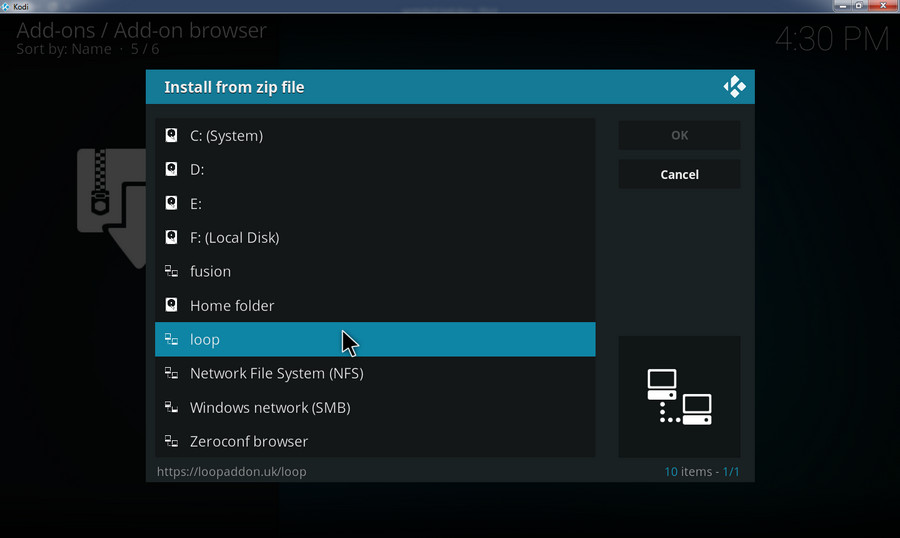The width and height of the screenshot is (900, 538).
Task: Click the drive icon beside Home folder
Action: pyautogui.click(x=171, y=304)
